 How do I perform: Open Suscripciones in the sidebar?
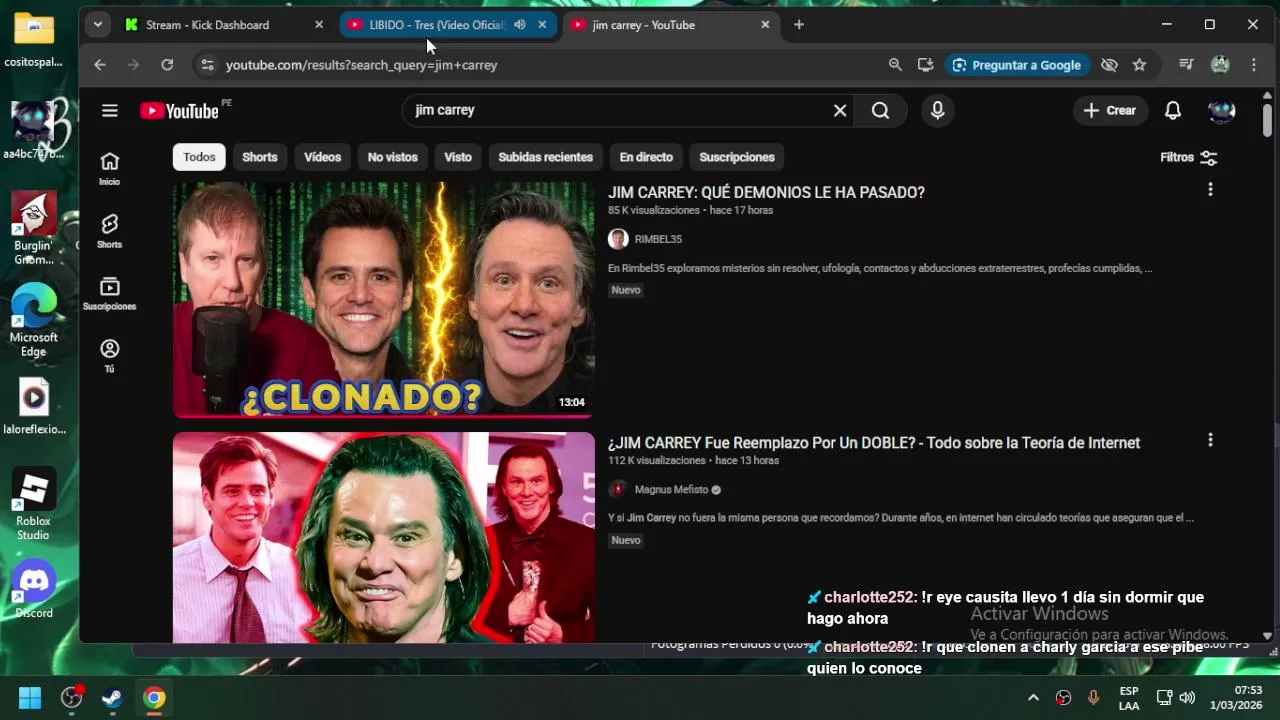click(x=110, y=293)
